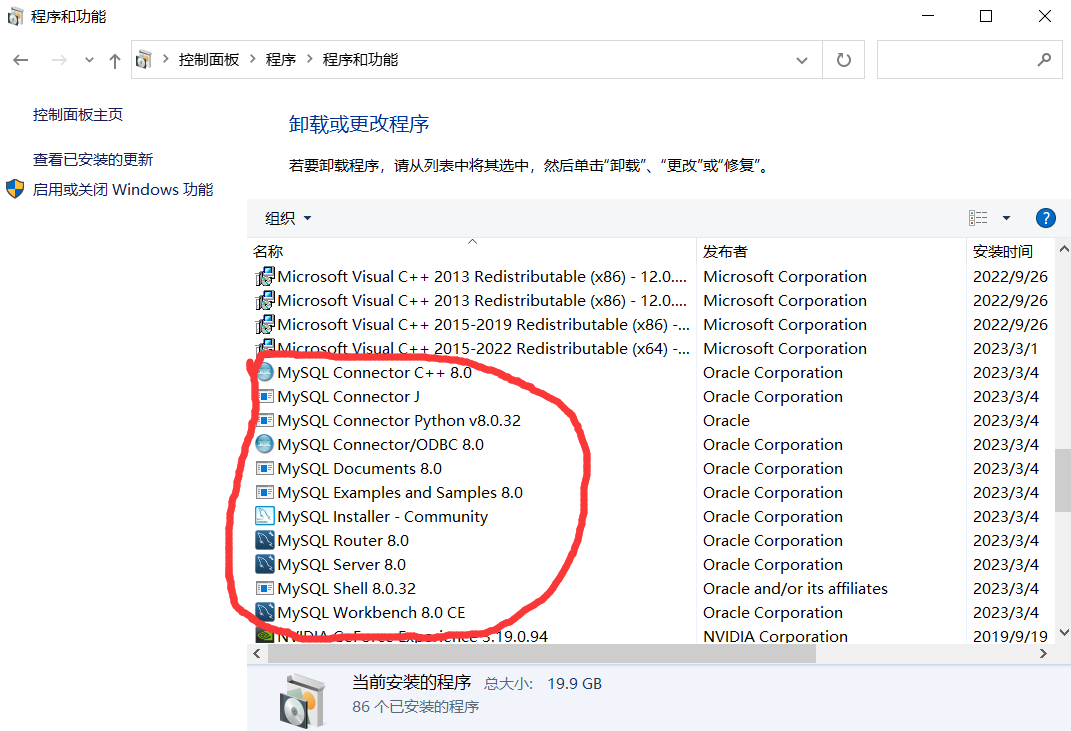Viewport: 1071px width, 731px height.
Task: Click the MySQL Connector C++ 8.0 icon
Action: 265,372
